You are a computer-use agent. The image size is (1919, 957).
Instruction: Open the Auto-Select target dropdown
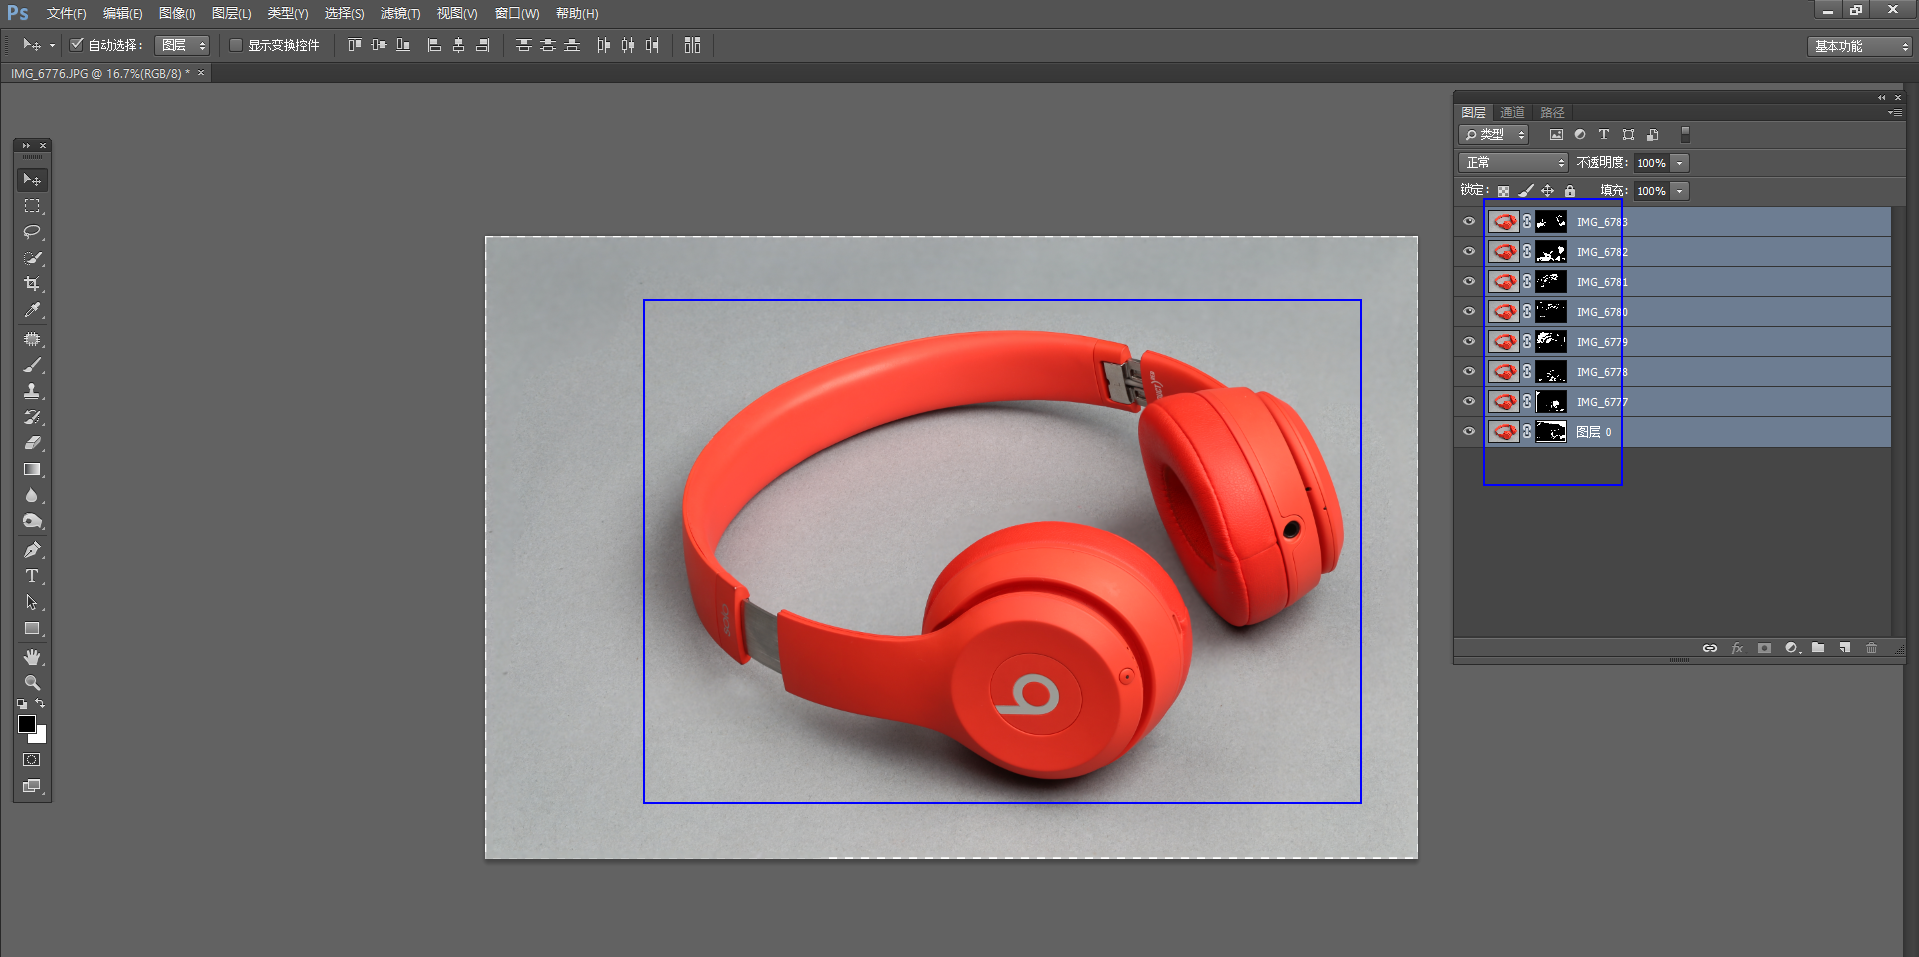point(182,45)
